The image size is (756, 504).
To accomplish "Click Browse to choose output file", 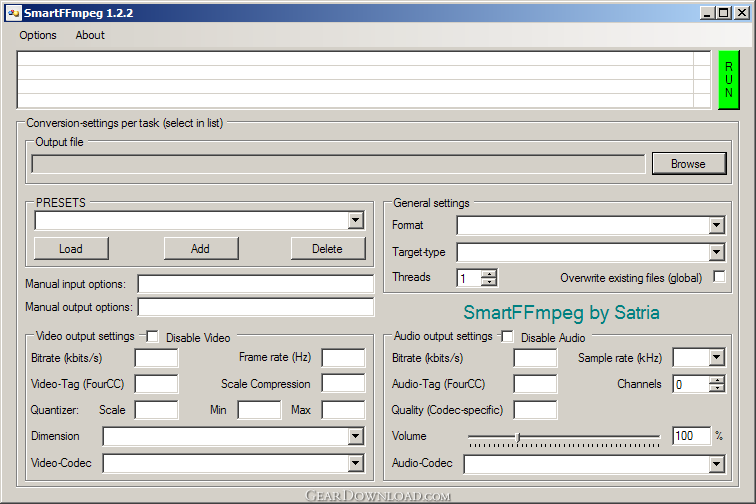I will pyautogui.click(x=688, y=164).
